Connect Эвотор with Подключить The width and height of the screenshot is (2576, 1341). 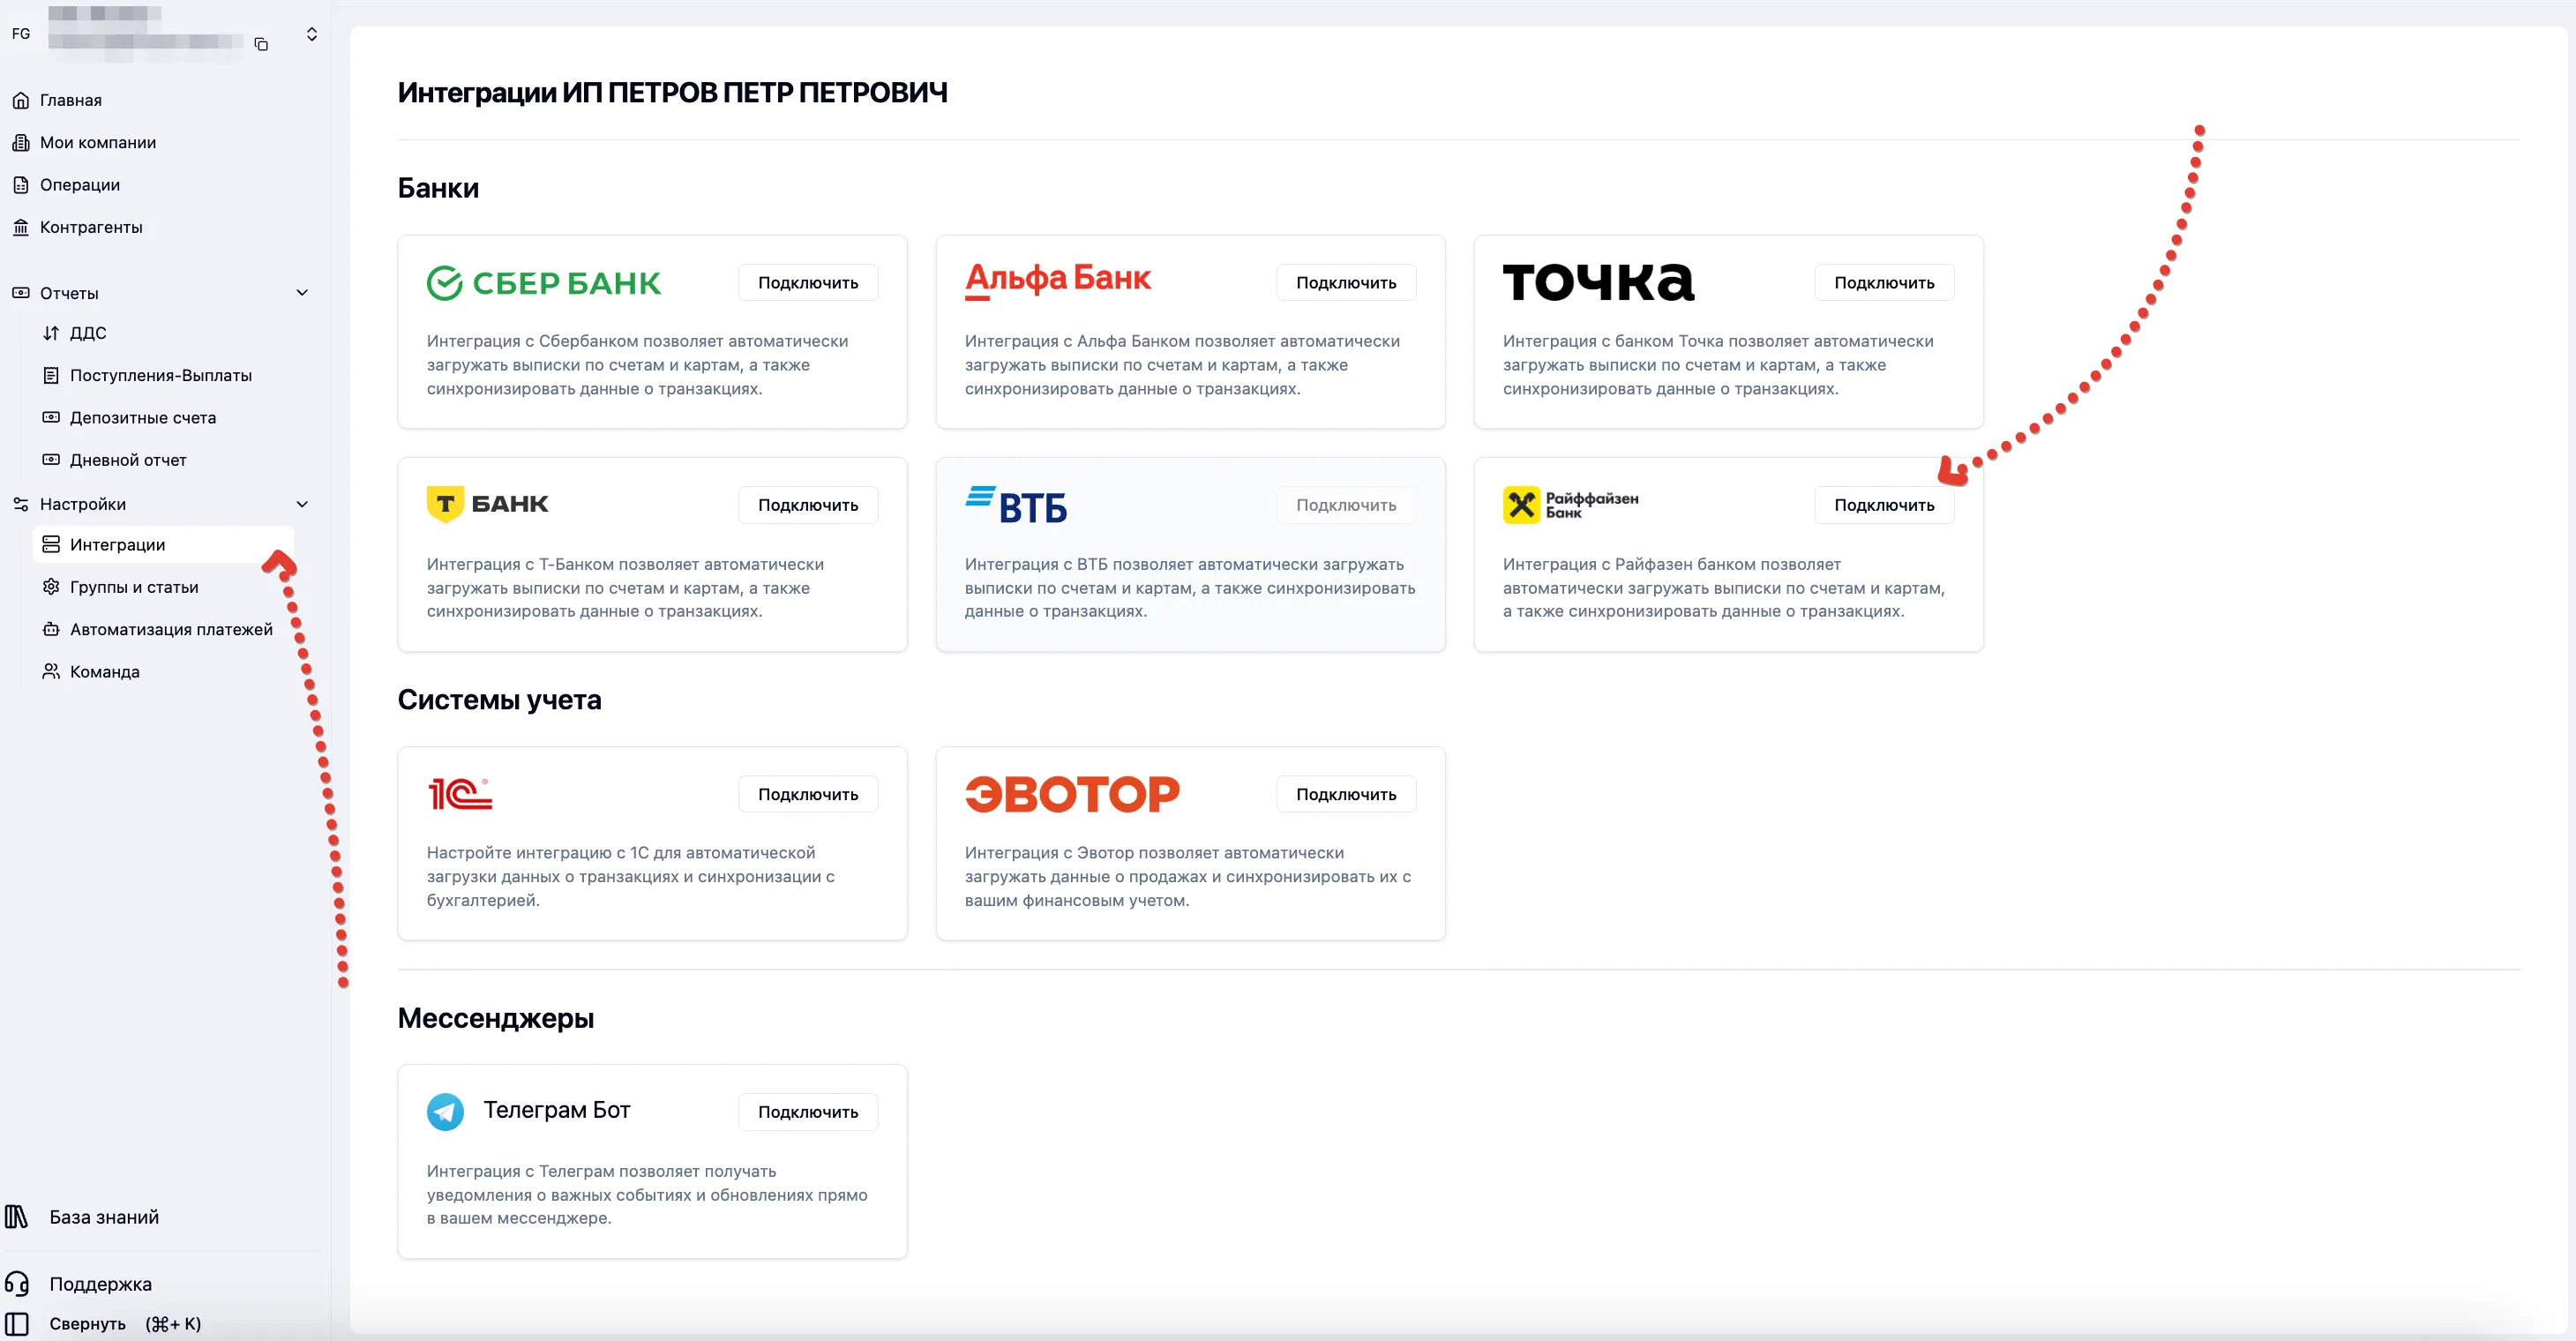[x=1346, y=794]
